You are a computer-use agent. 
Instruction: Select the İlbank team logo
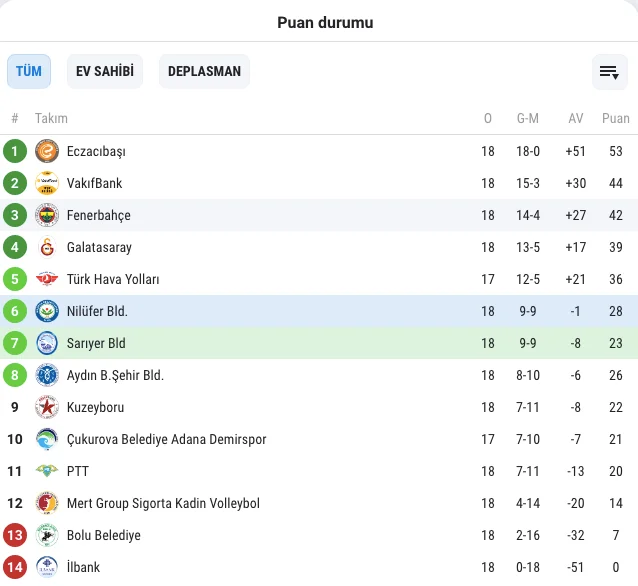[47, 567]
